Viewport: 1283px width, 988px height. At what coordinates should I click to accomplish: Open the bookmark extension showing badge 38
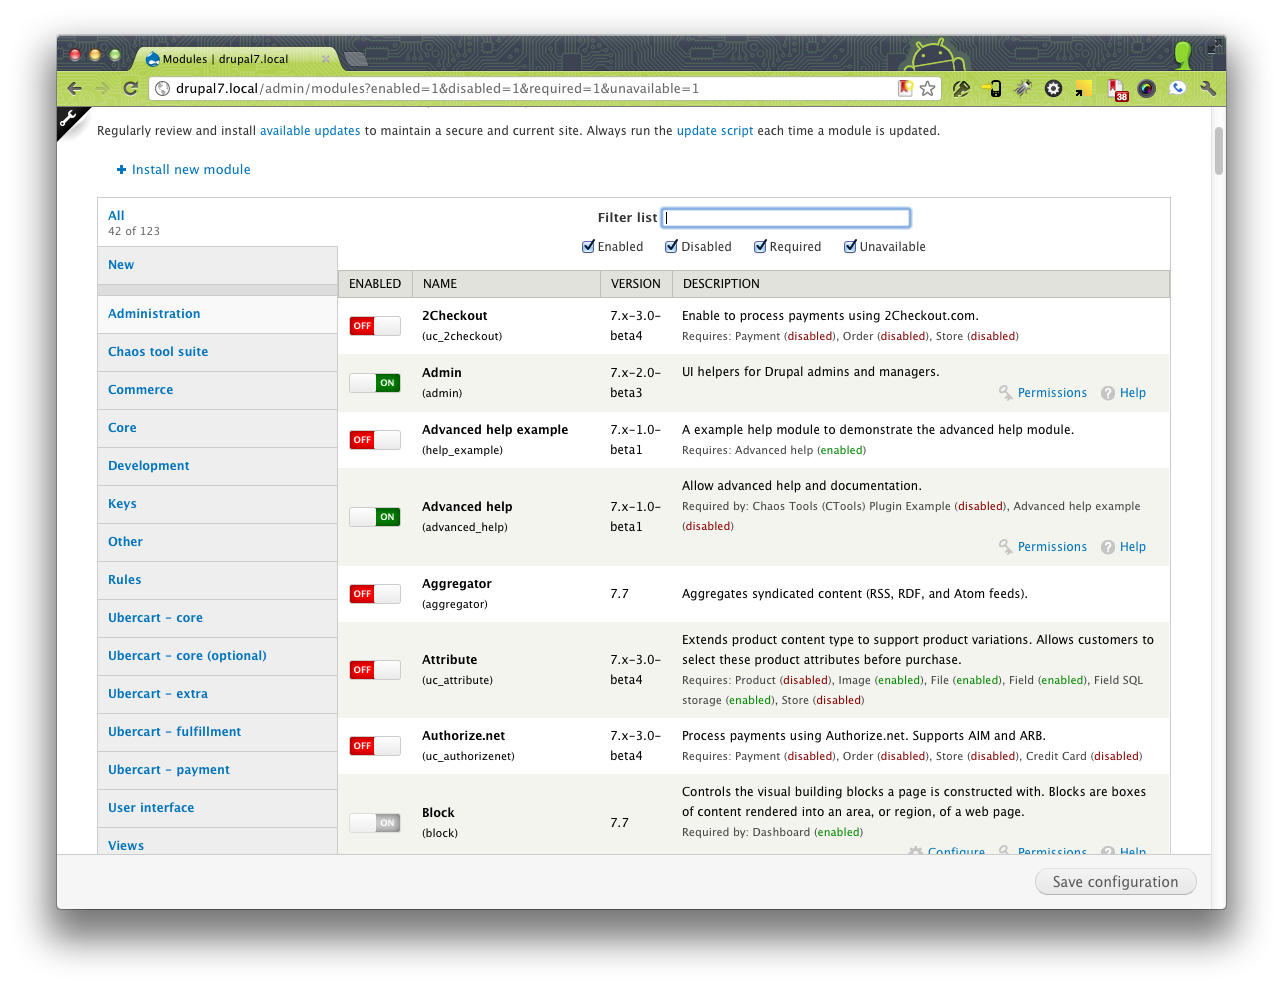tap(1117, 89)
